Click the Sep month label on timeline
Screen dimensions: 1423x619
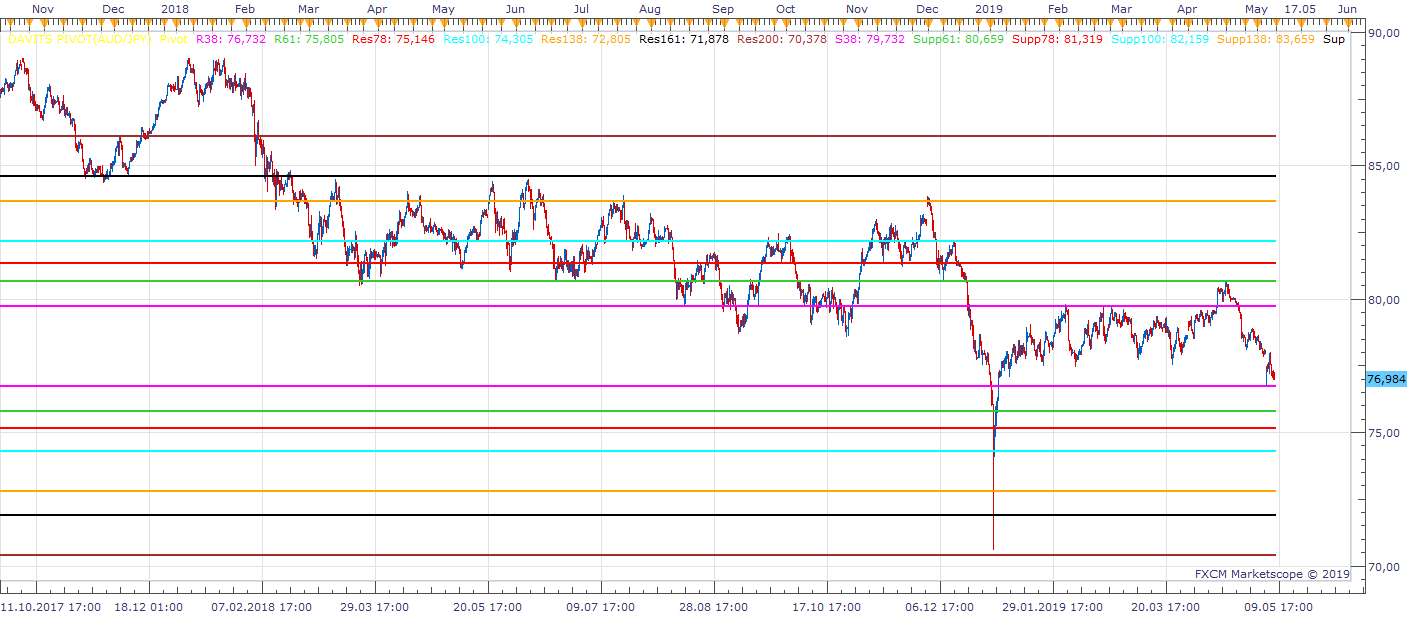(x=722, y=8)
